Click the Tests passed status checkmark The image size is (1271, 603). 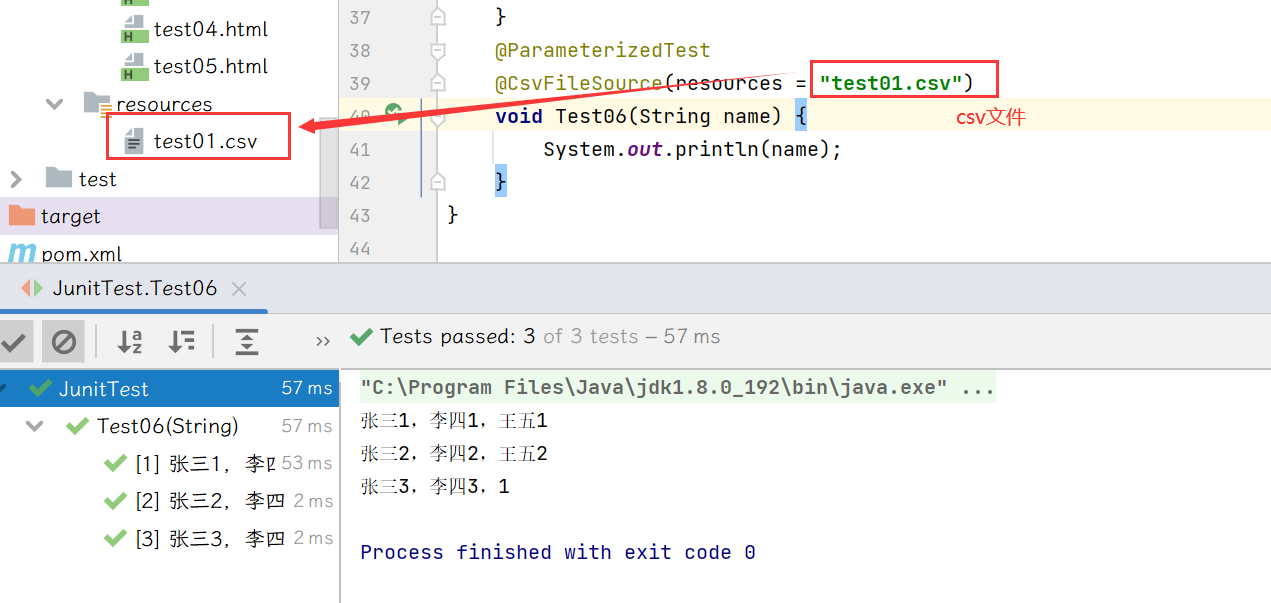[x=361, y=337]
